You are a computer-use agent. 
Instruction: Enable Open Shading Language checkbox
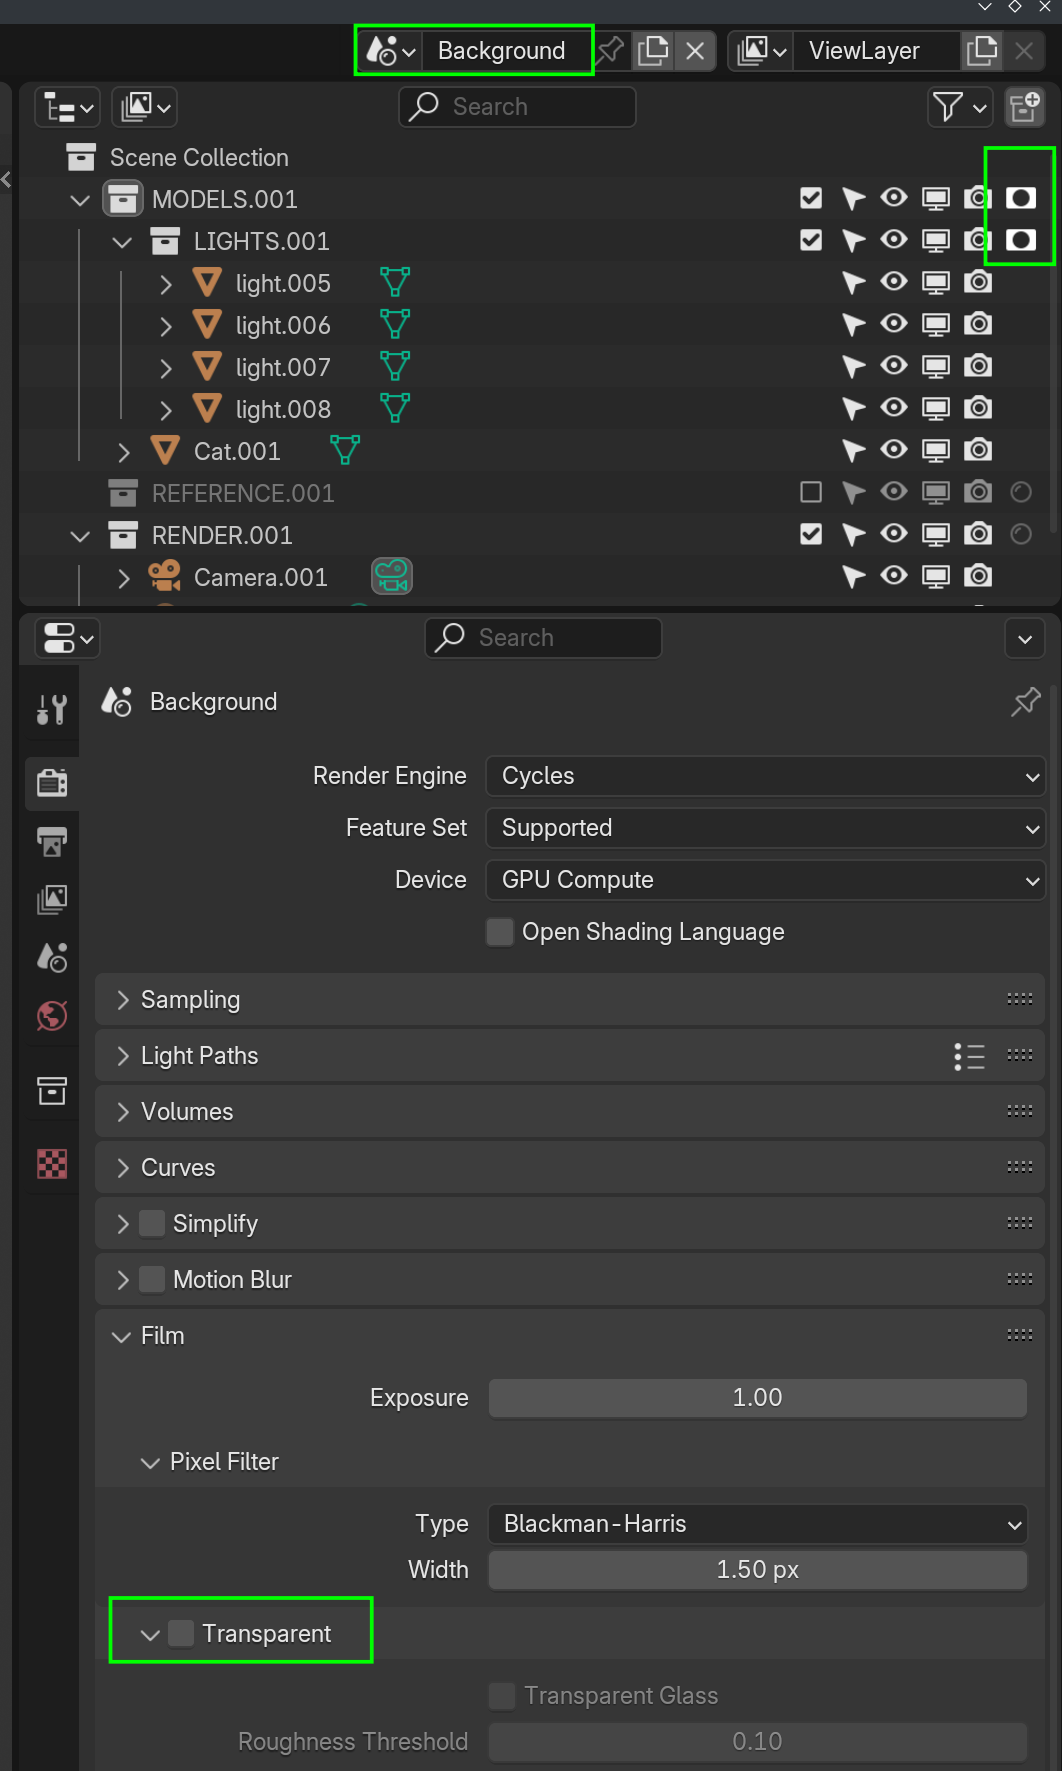500,932
